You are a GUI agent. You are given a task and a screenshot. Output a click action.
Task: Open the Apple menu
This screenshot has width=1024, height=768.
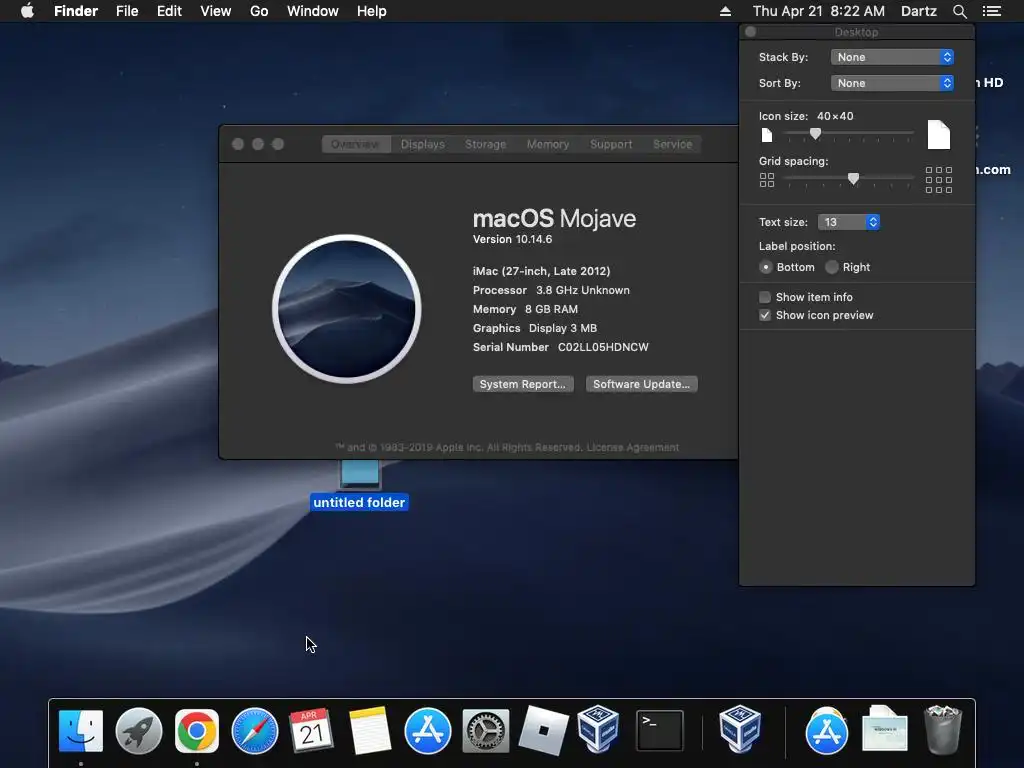click(x=27, y=11)
